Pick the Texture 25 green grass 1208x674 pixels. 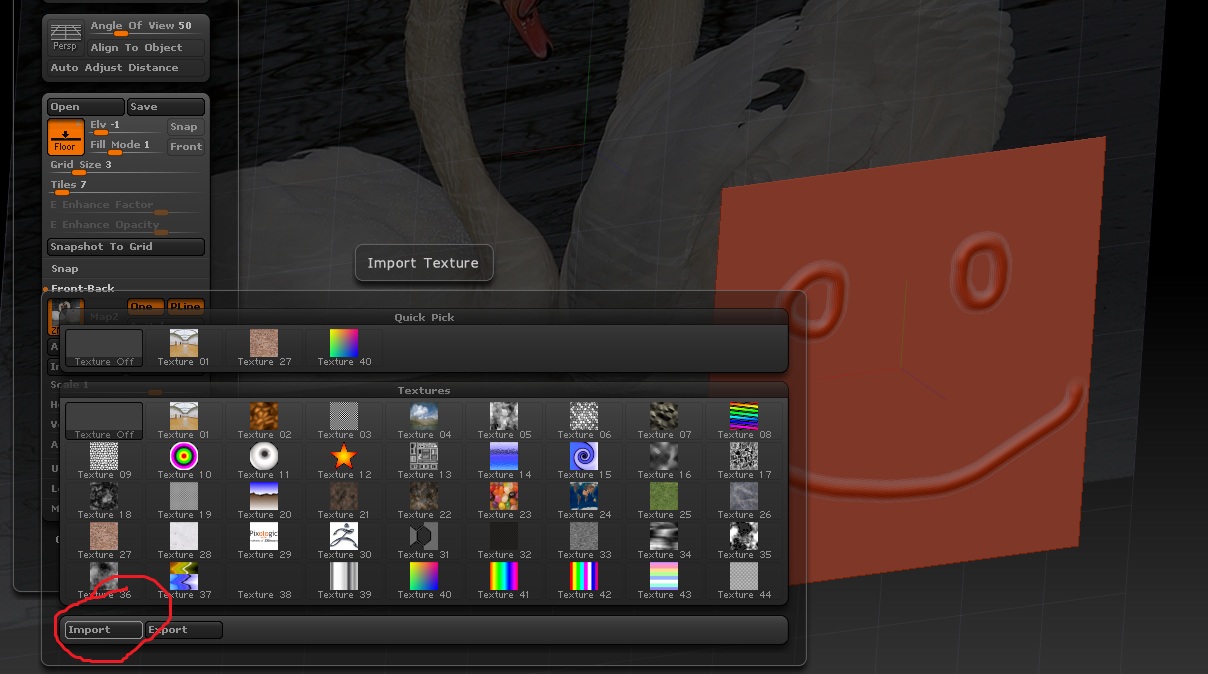click(664, 501)
